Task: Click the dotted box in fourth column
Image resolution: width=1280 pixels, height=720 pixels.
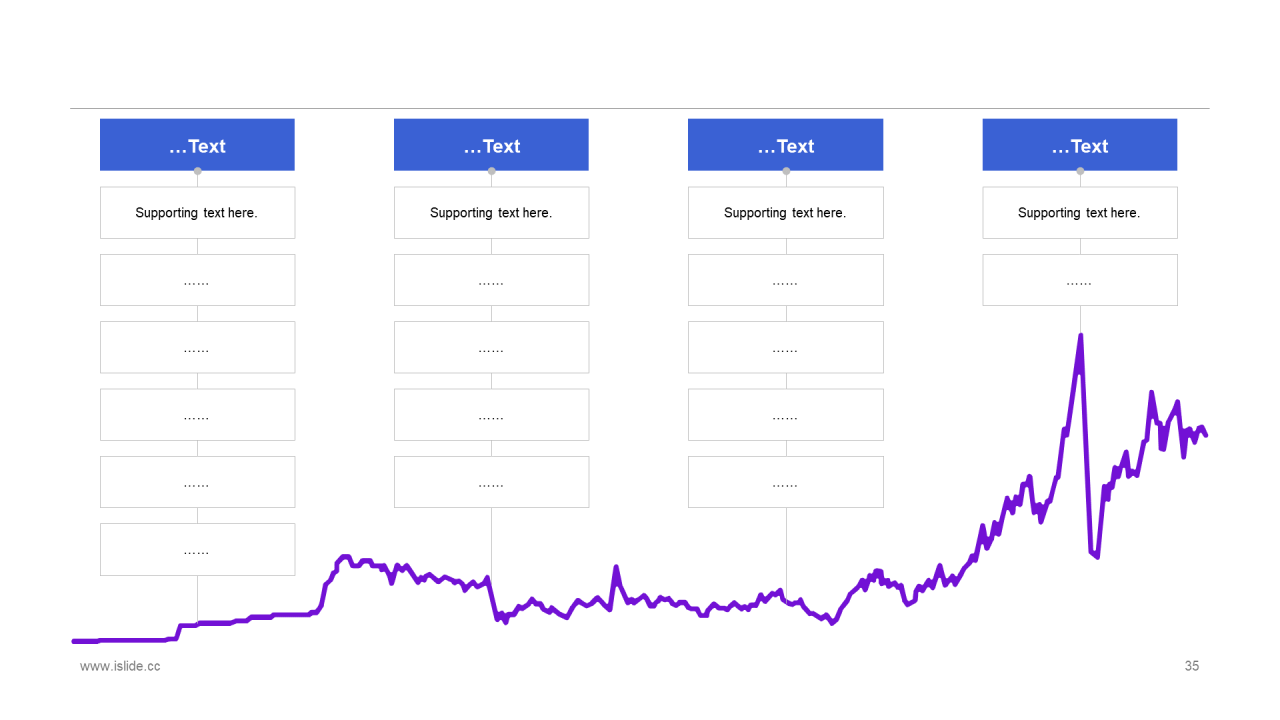Action: coord(1080,280)
